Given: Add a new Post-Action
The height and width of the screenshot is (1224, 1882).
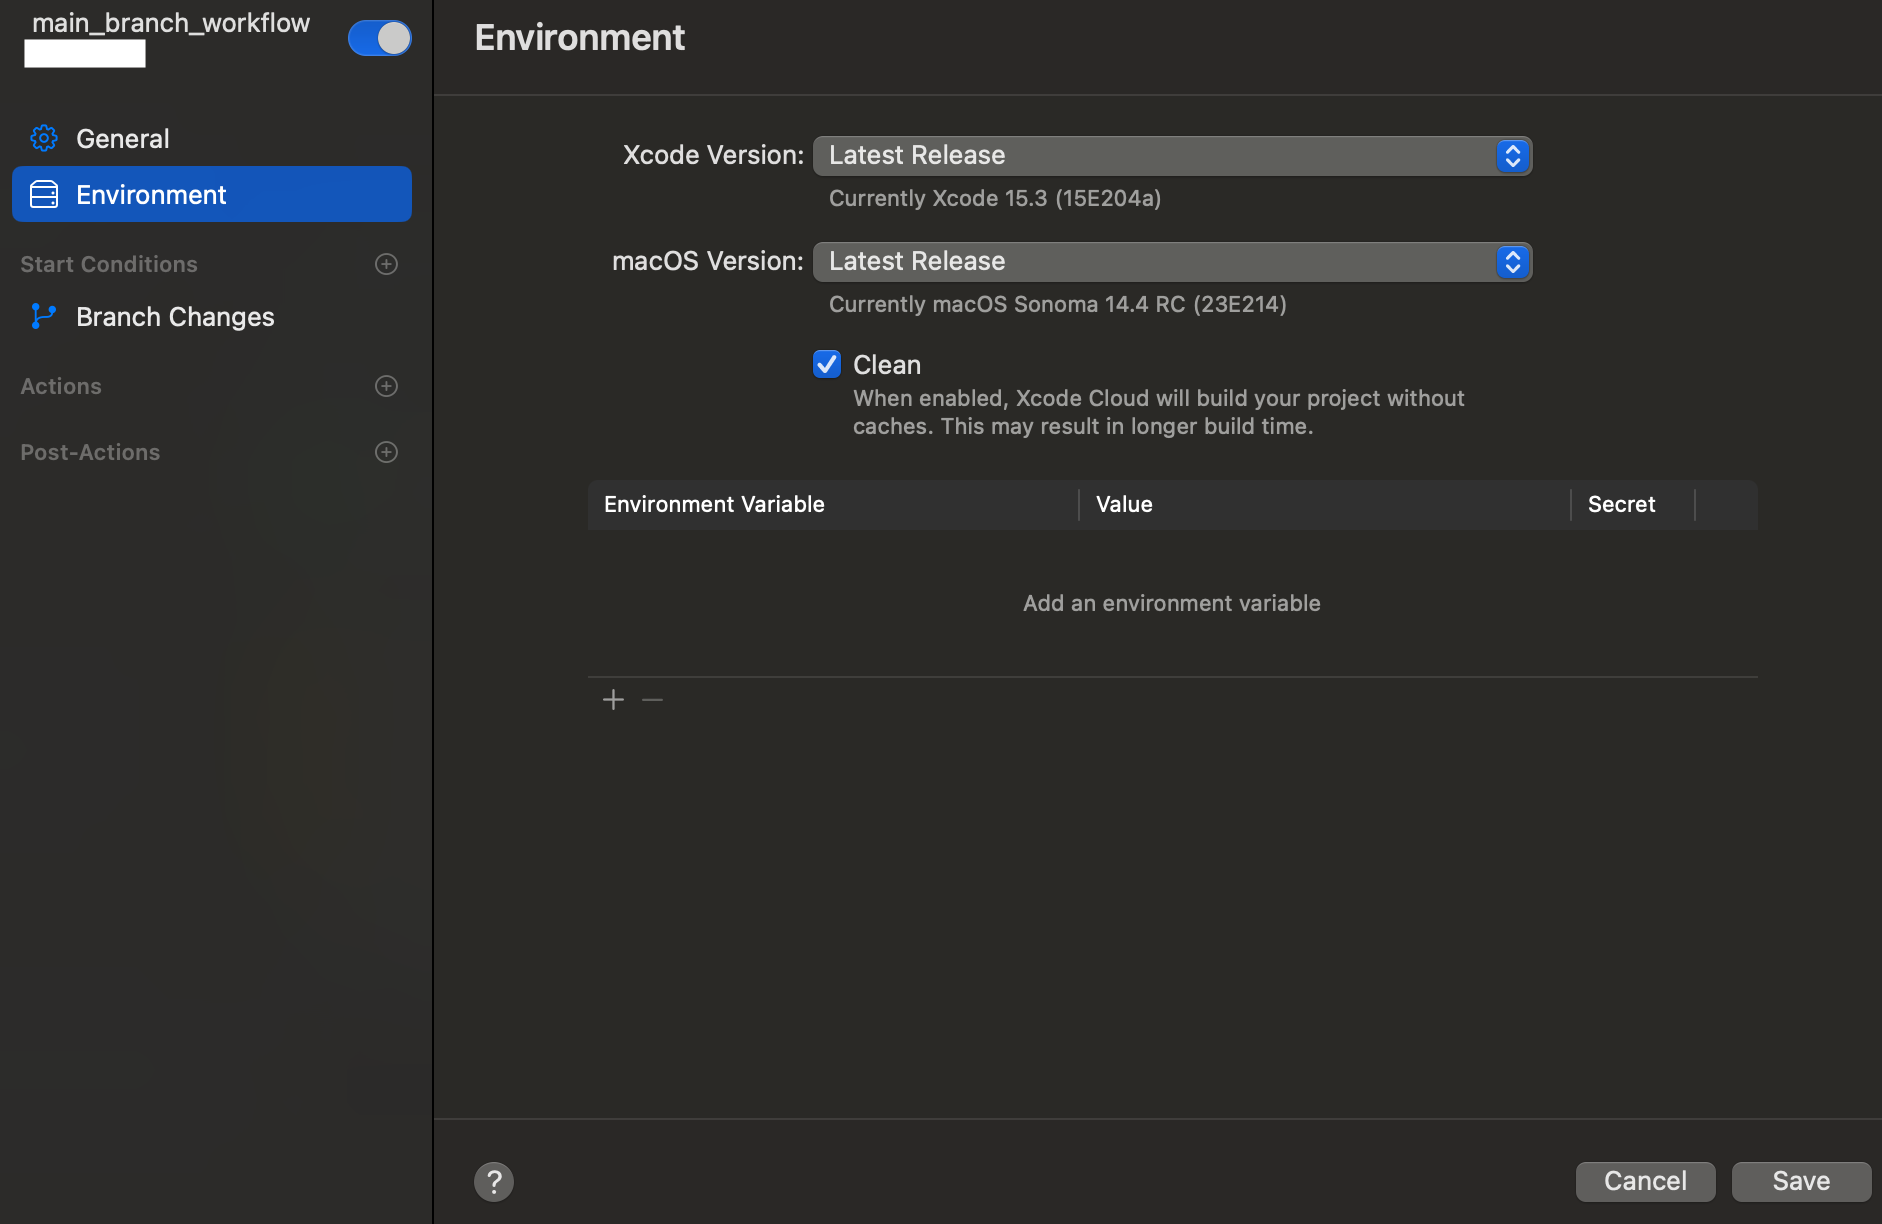Looking at the screenshot, I should [386, 452].
